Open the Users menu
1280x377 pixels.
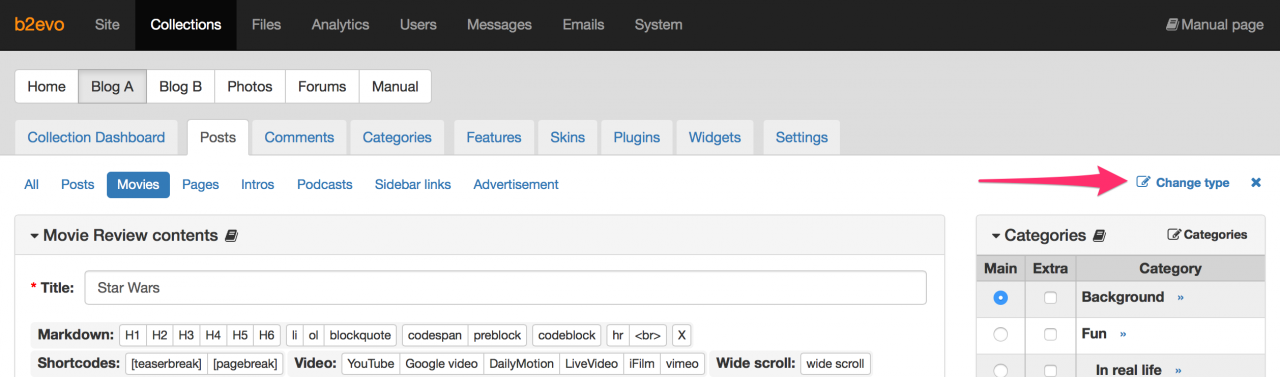pyautogui.click(x=418, y=25)
